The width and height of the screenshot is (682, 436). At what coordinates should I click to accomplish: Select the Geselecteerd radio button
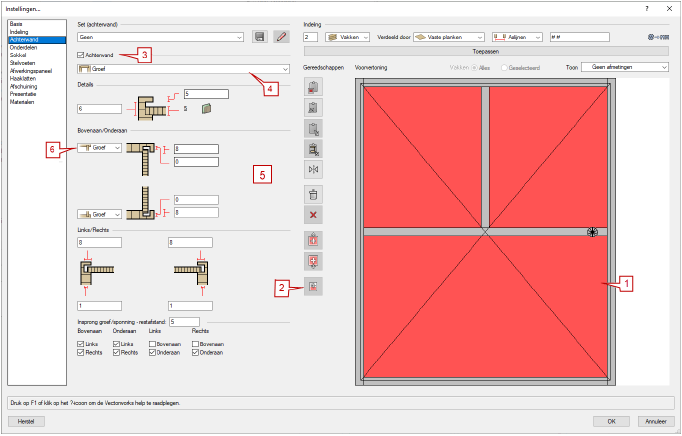(504, 68)
